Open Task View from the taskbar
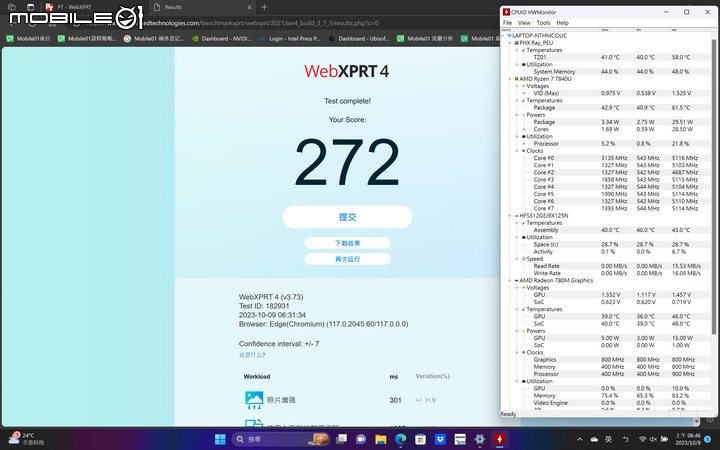Image resolution: width=720 pixels, height=450 pixels. click(x=341, y=439)
